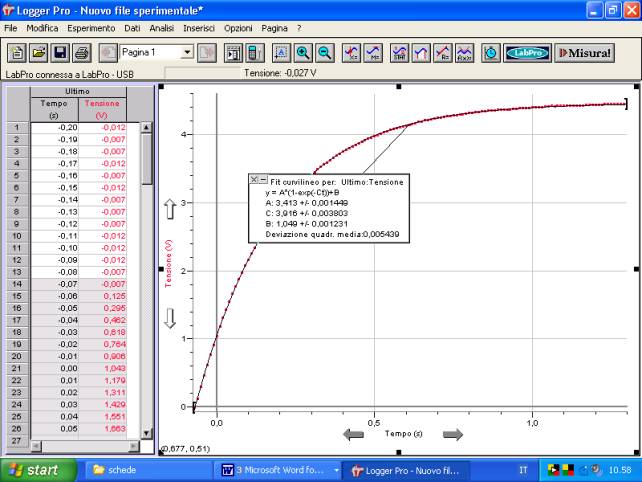642x482 pixels.
Task: Click the Open file folder icon
Action: pyautogui.click(x=38, y=53)
